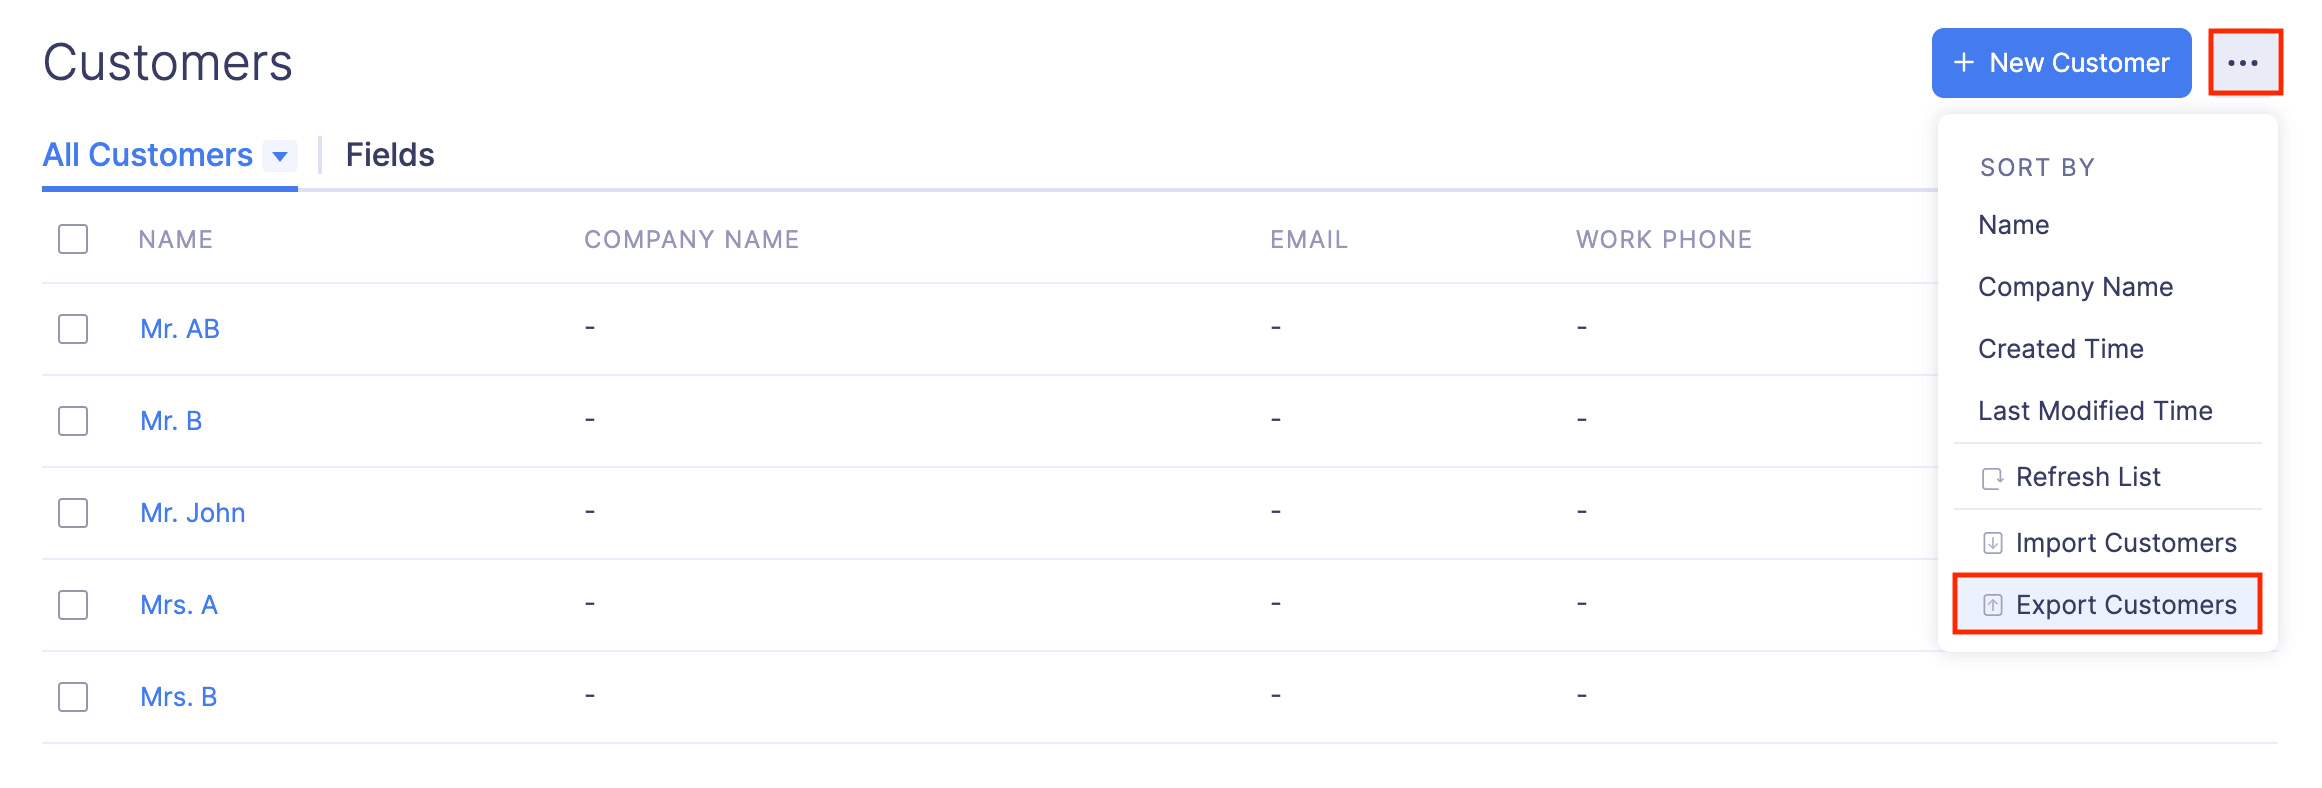Viewport: 2322px width, 788px height.
Task: Sort customers by Name
Action: [2012, 225]
